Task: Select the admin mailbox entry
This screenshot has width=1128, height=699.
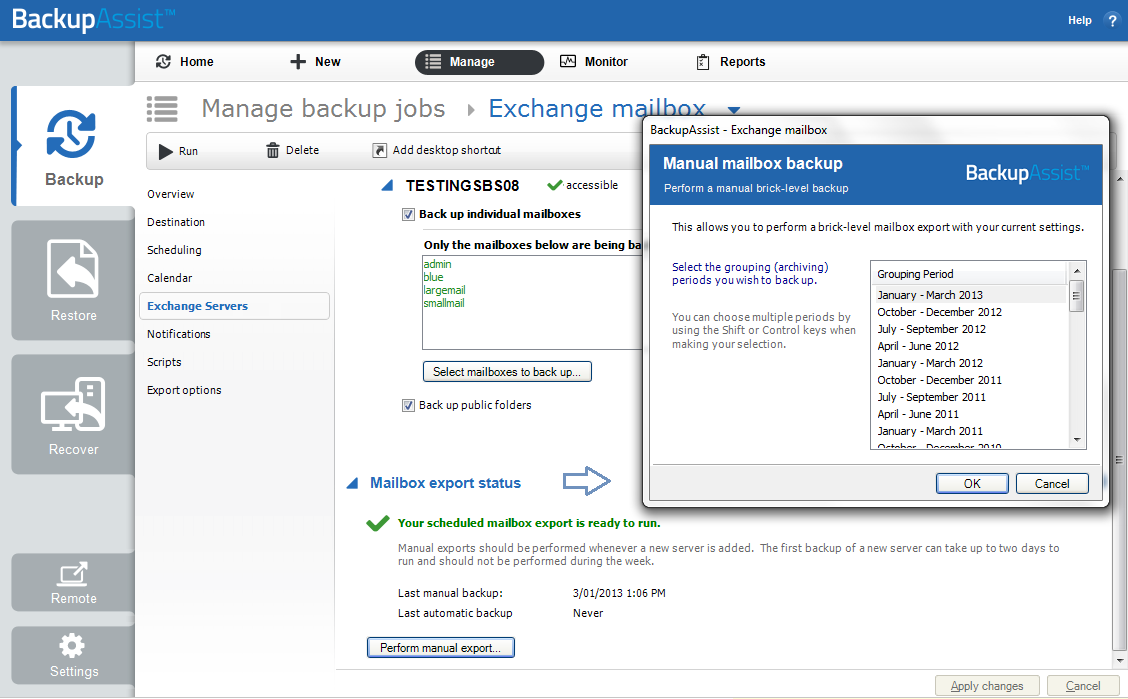Action: (x=437, y=265)
